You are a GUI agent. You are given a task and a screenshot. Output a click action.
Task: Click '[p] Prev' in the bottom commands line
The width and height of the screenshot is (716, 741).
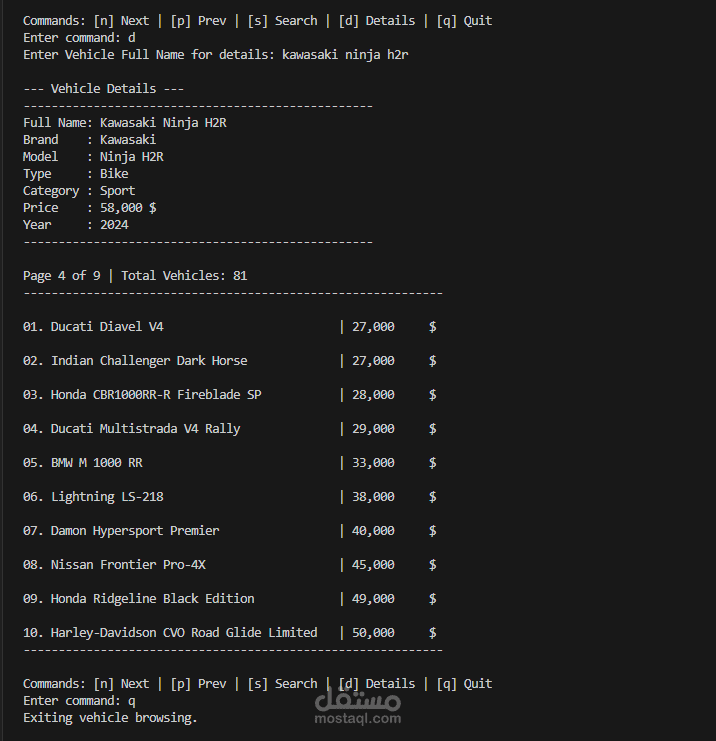click(x=198, y=684)
